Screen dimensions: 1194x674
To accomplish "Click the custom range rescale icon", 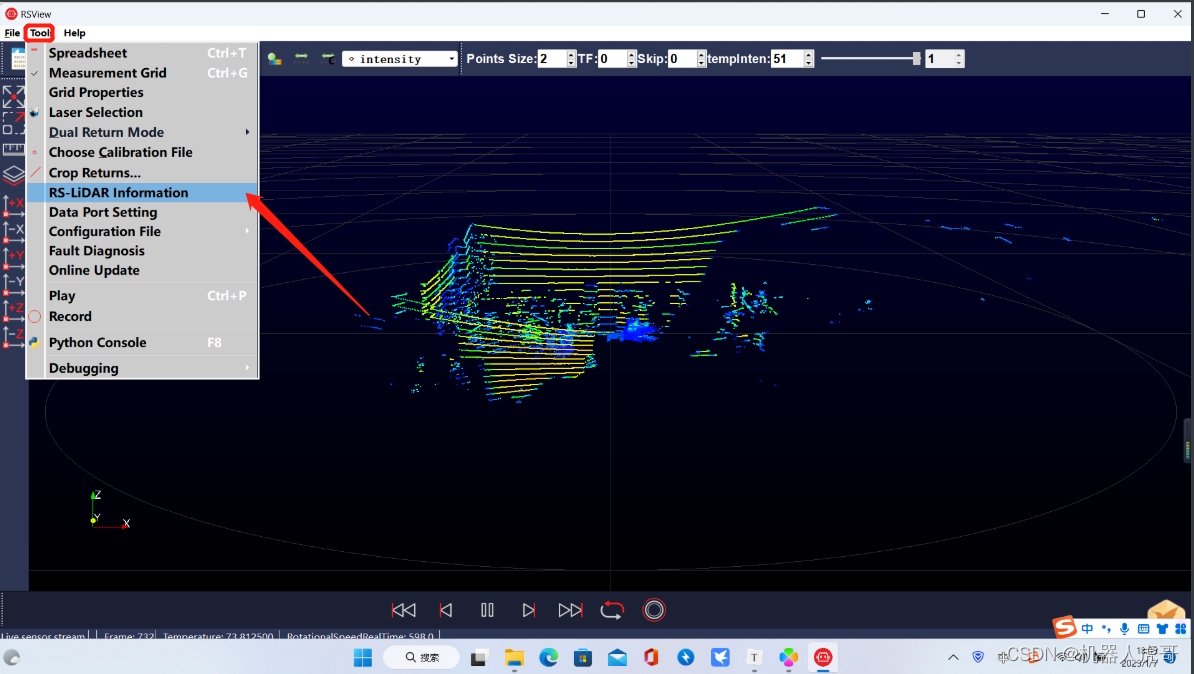I will pyautogui.click(x=328, y=59).
